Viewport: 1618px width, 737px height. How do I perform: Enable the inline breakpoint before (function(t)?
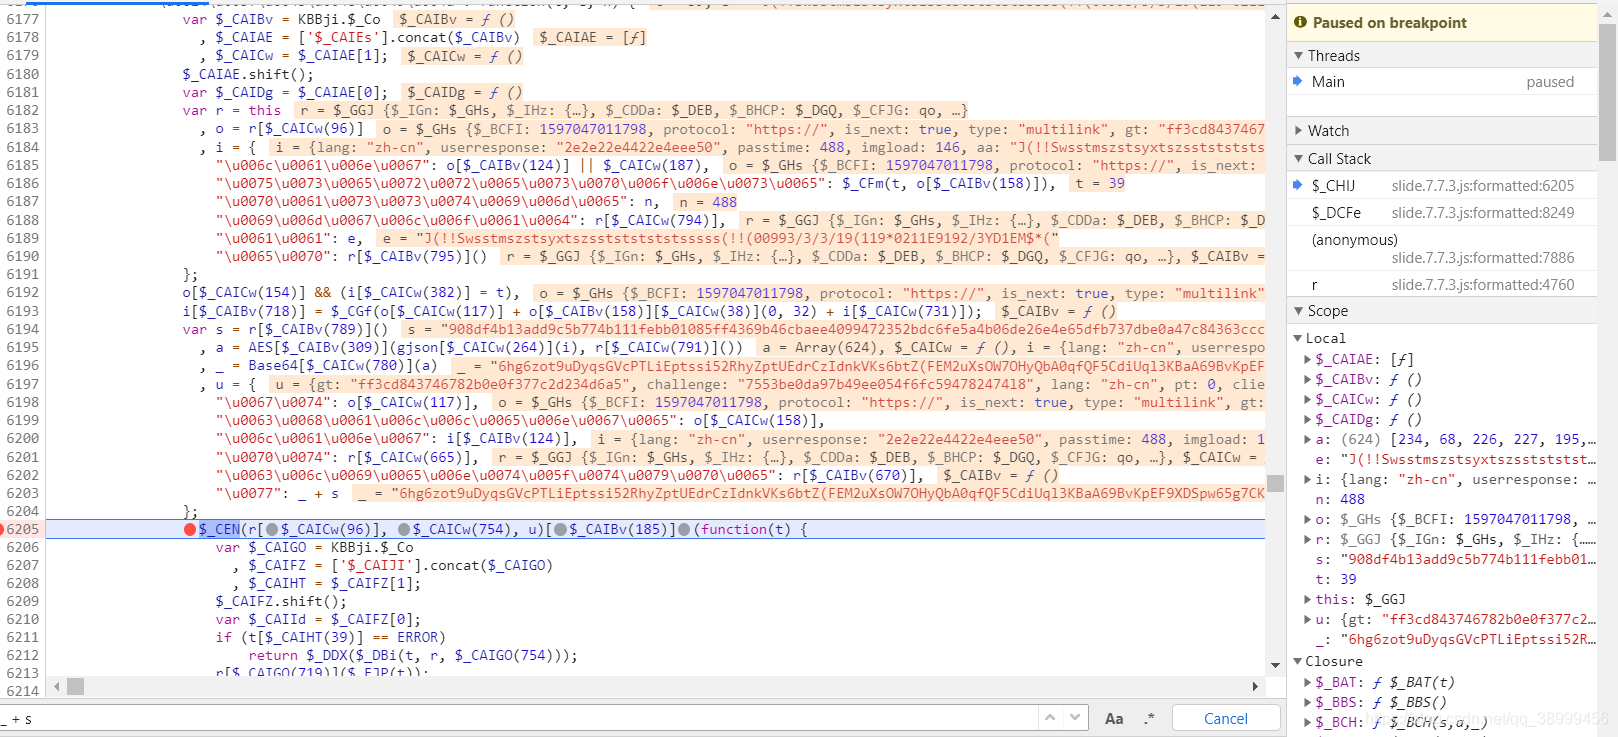pyautogui.click(x=684, y=529)
